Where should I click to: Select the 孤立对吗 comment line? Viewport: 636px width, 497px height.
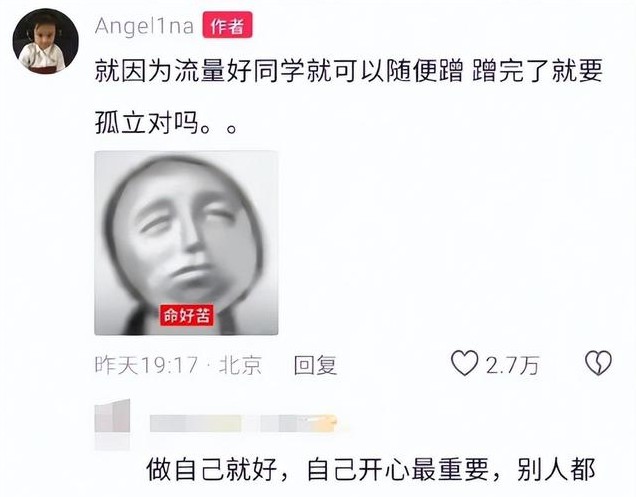165,123
